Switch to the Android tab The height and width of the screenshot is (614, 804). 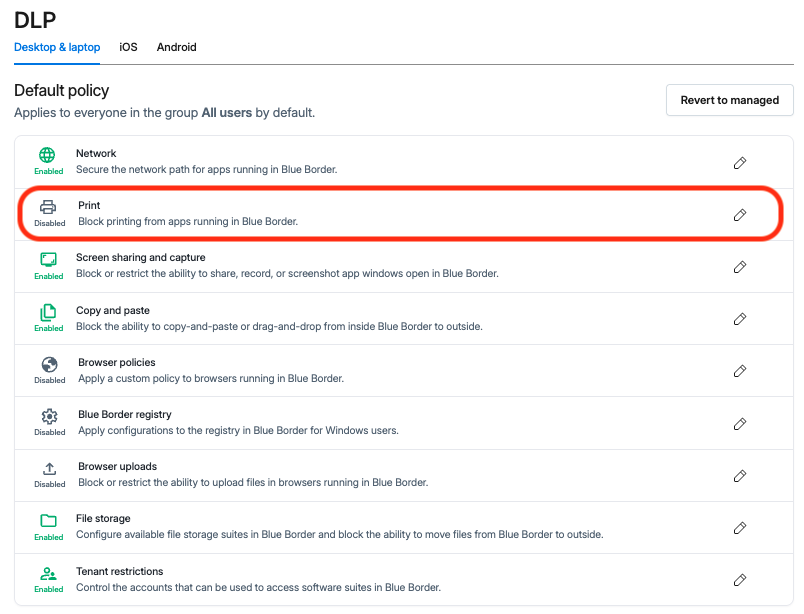tap(176, 47)
